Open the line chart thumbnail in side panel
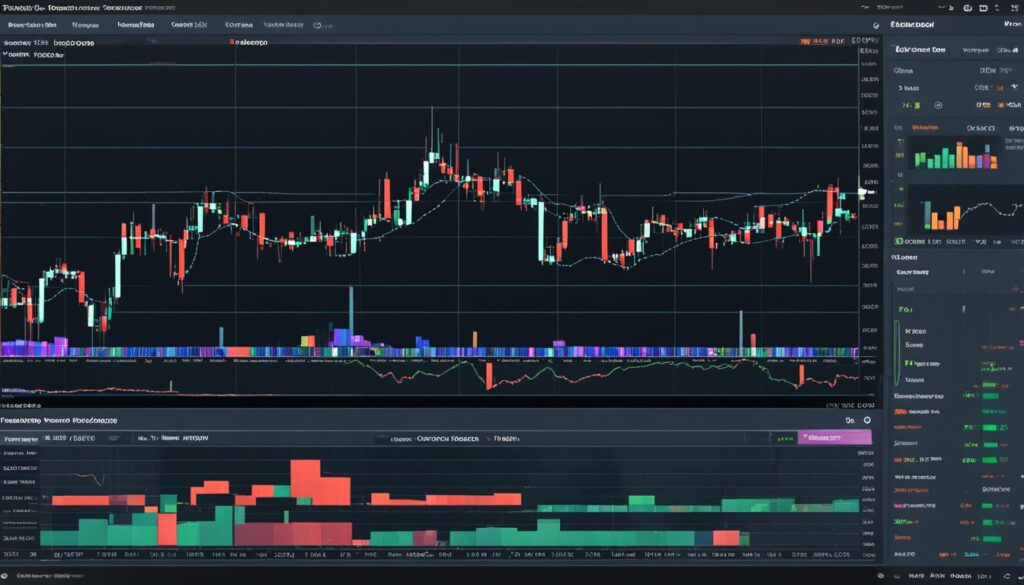 point(965,212)
